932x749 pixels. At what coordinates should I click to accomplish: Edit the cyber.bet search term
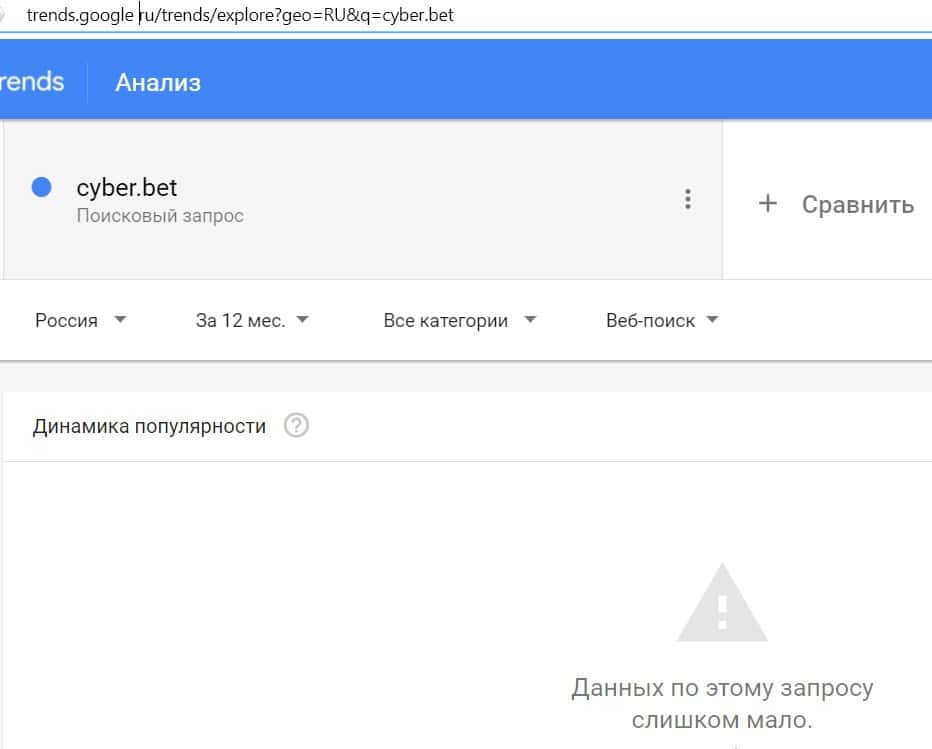click(x=127, y=188)
